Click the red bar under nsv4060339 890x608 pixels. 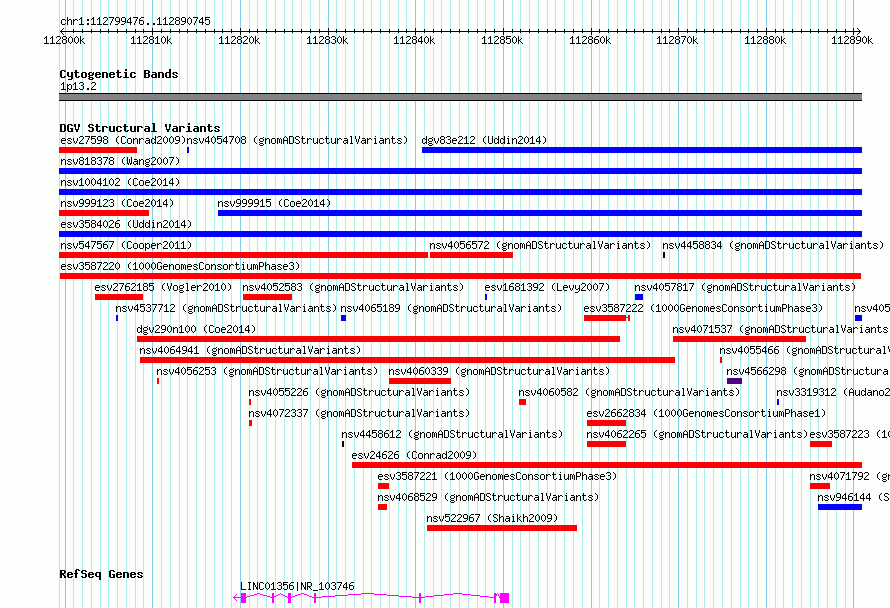420,381
